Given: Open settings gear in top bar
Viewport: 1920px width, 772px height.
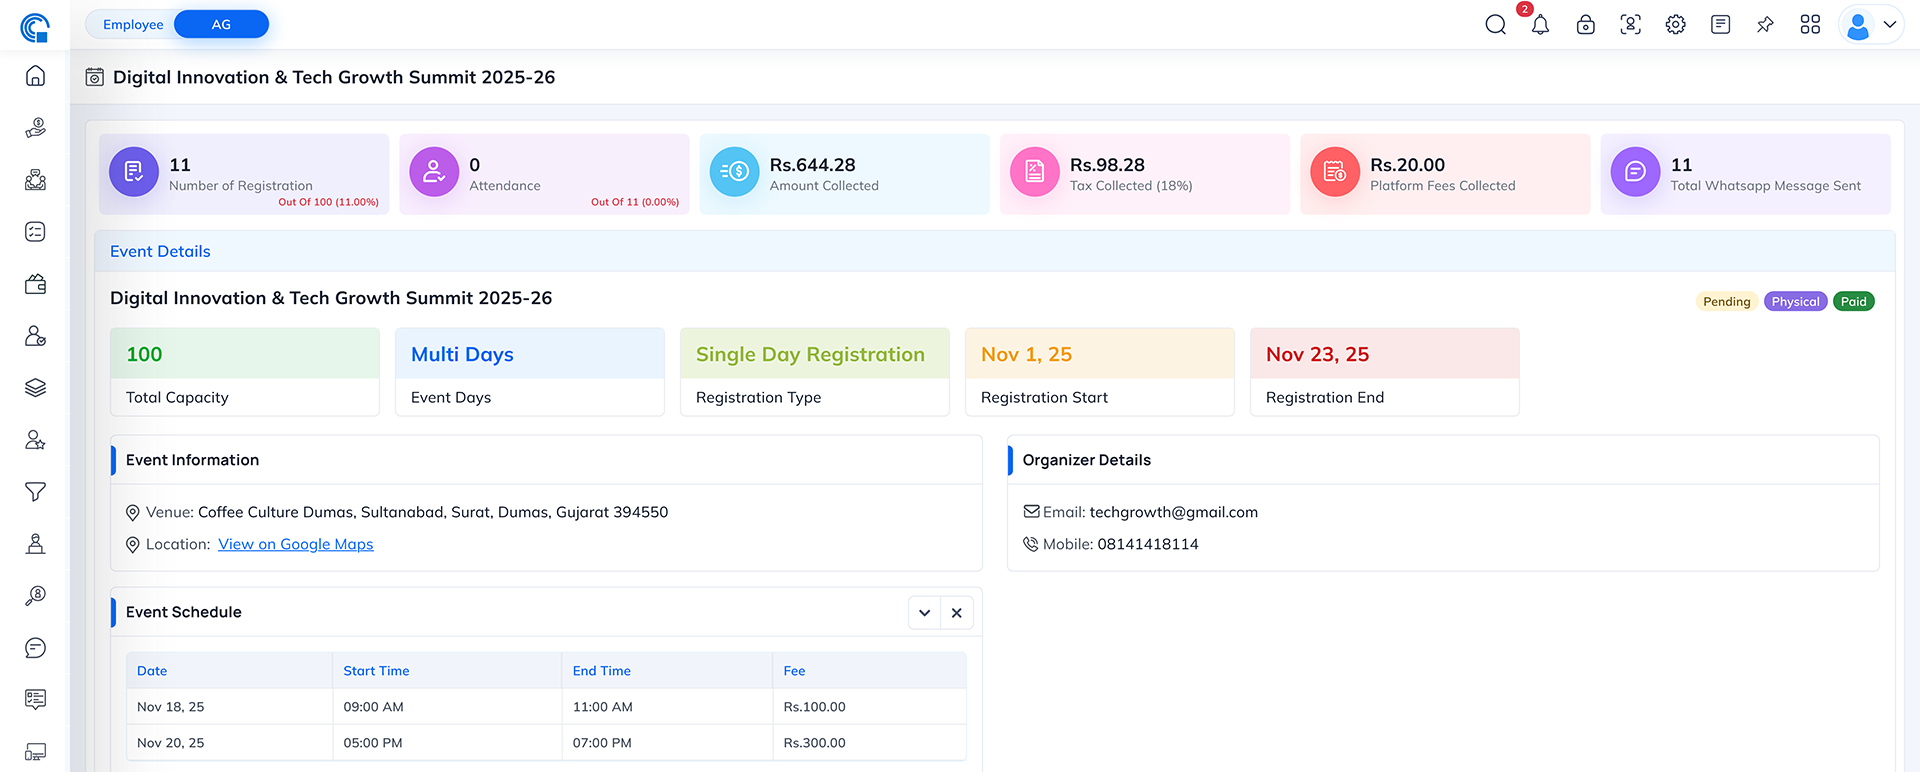Looking at the screenshot, I should pyautogui.click(x=1675, y=25).
